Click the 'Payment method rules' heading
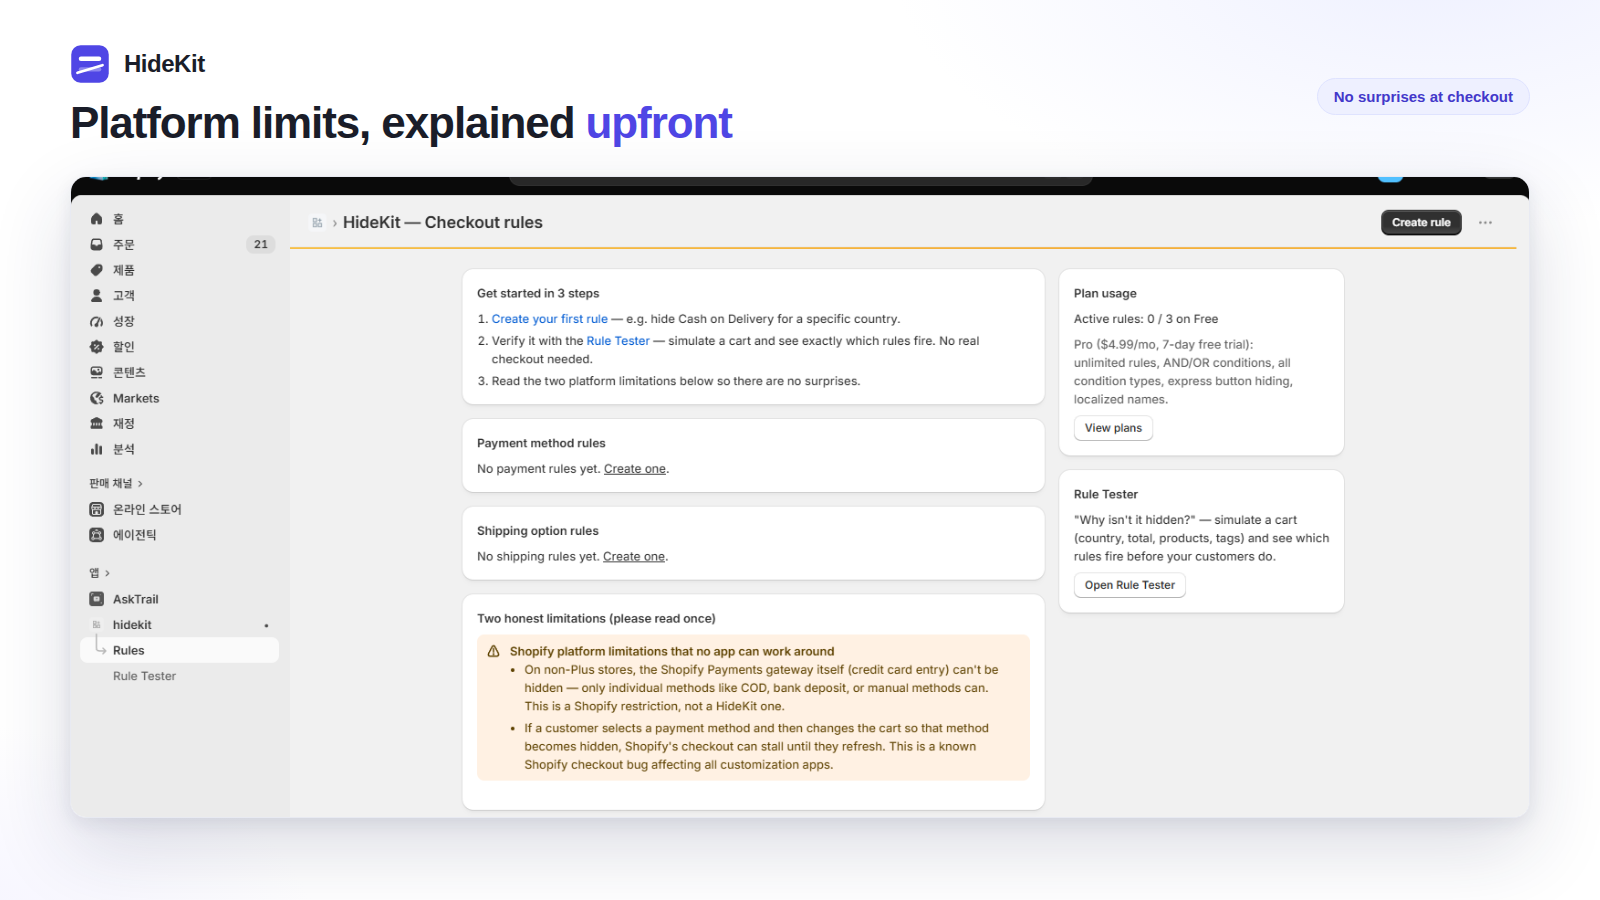1600x900 pixels. (x=541, y=444)
